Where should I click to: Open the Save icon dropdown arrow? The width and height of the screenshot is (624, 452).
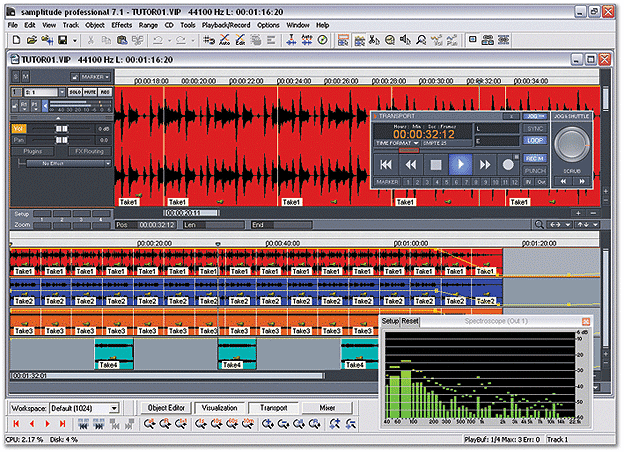point(74,40)
